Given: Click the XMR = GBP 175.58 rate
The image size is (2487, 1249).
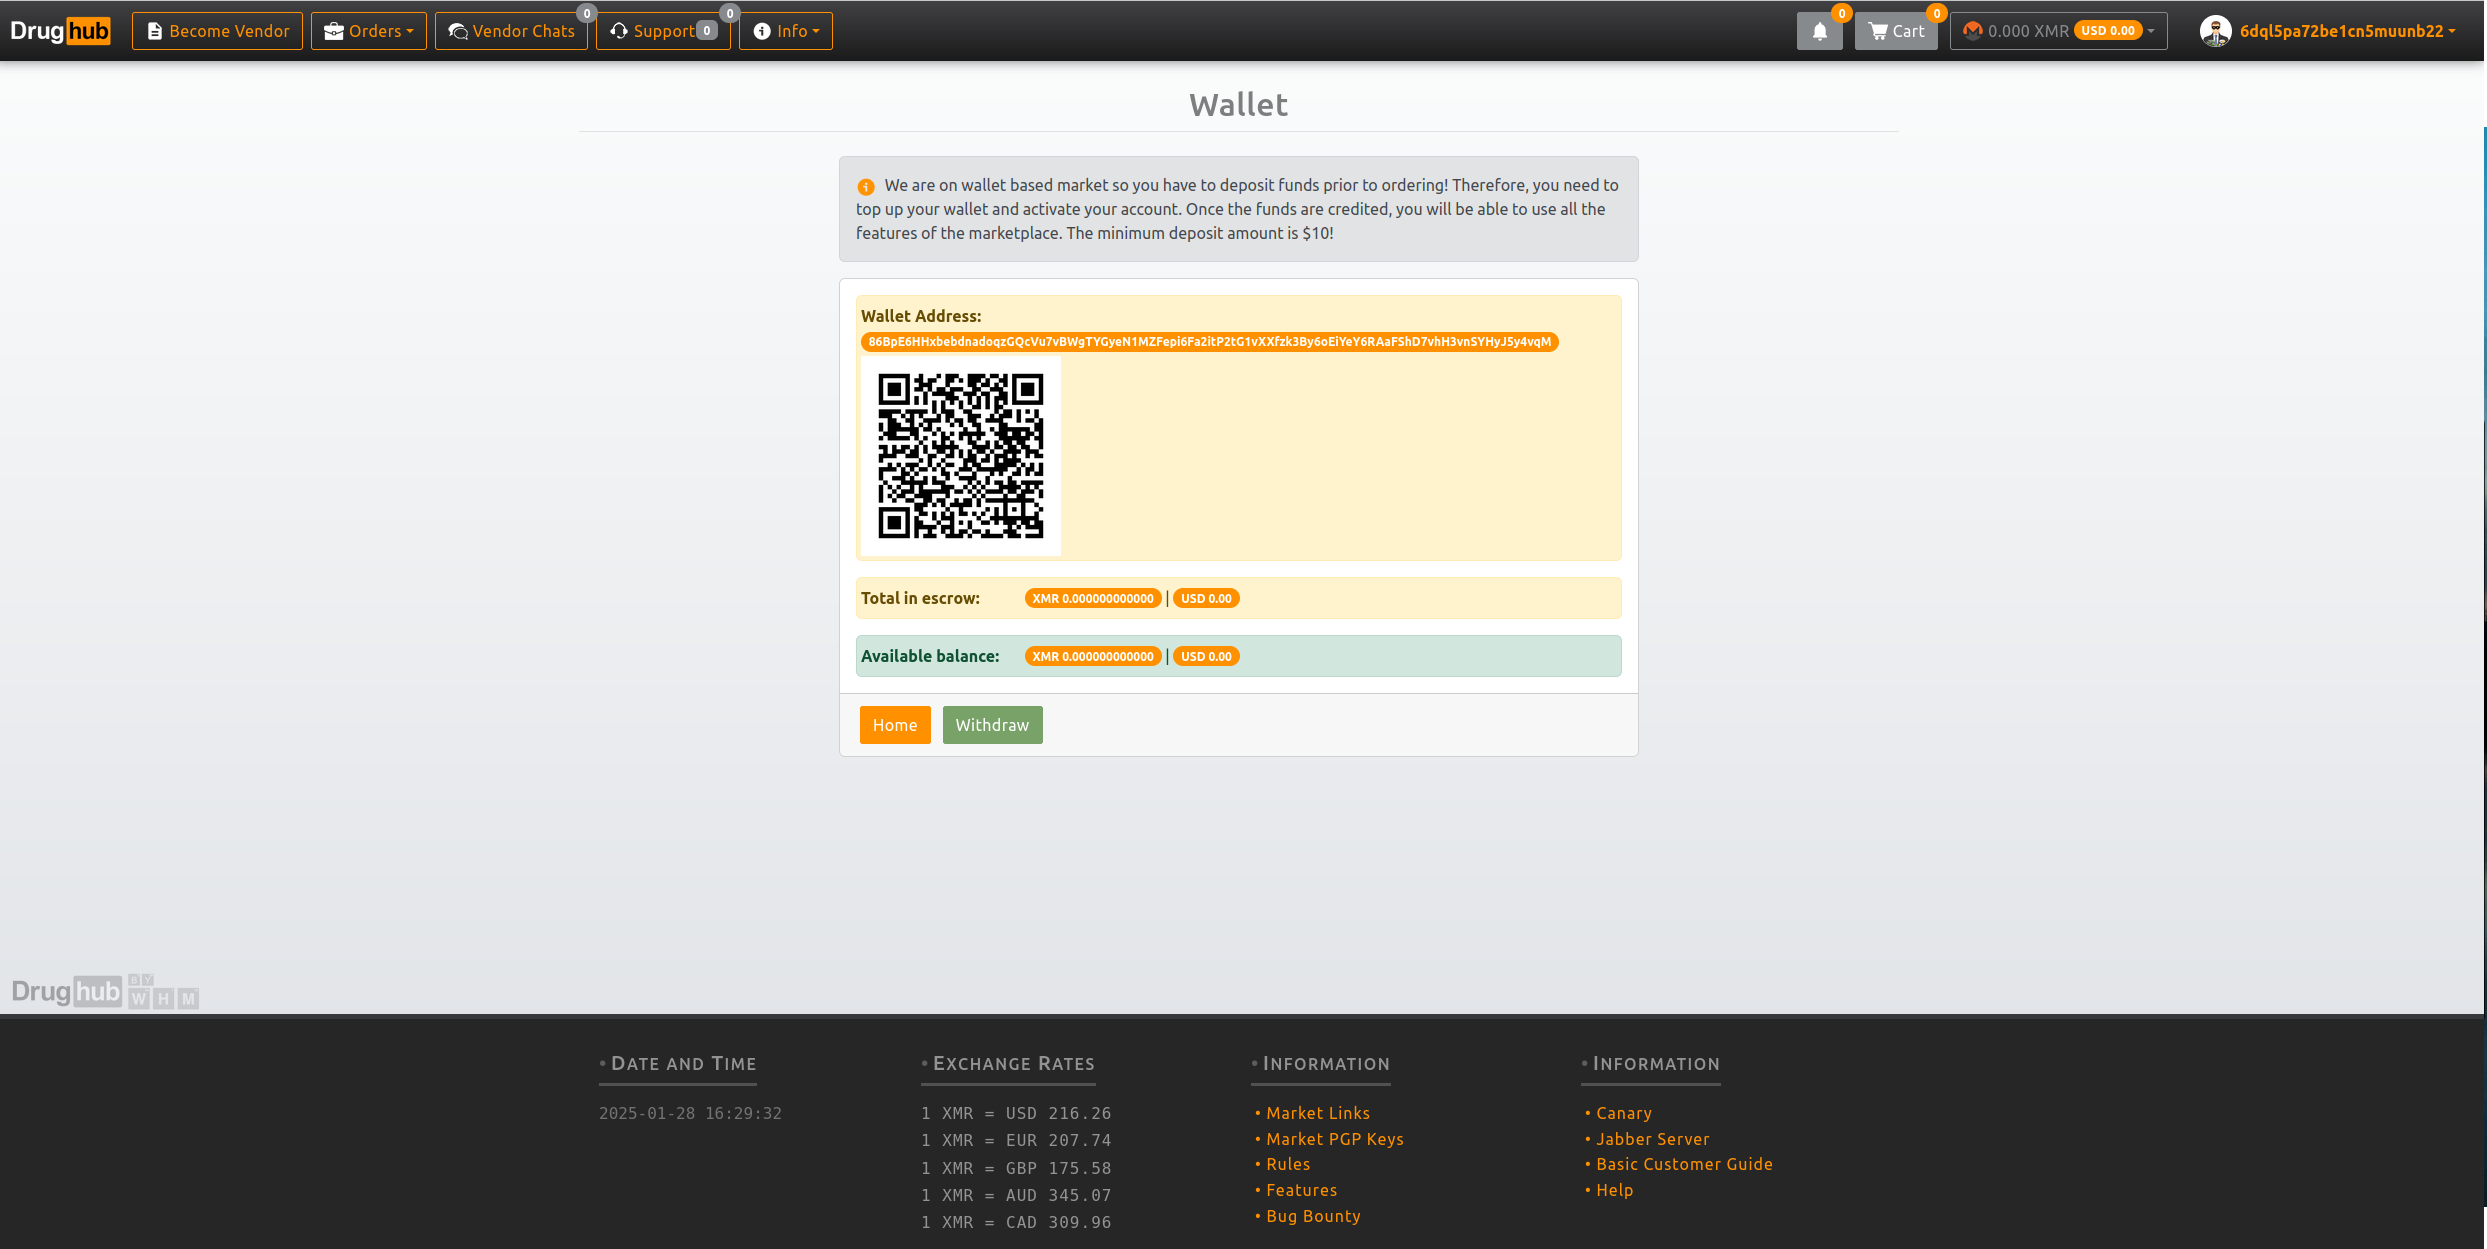Looking at the screenshot, I should 1016,1168.
